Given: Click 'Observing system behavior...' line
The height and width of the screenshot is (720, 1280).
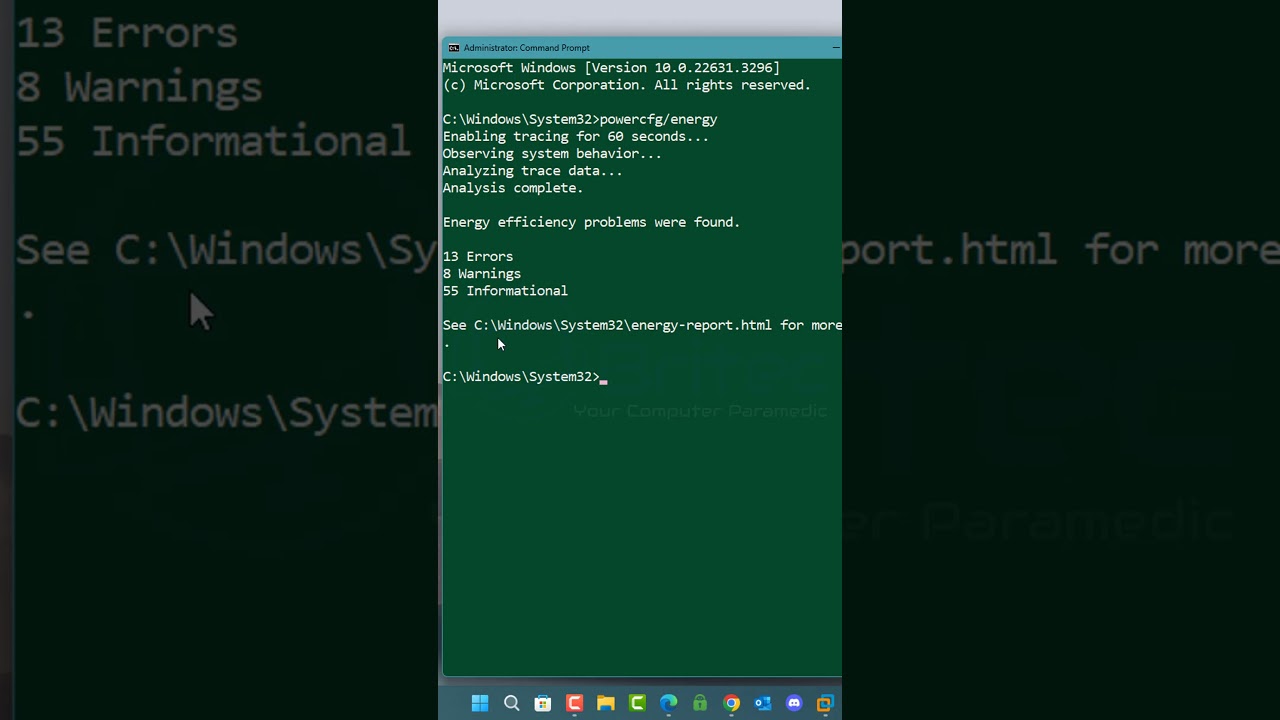Looking at the screenshot, I should (552, 153).
